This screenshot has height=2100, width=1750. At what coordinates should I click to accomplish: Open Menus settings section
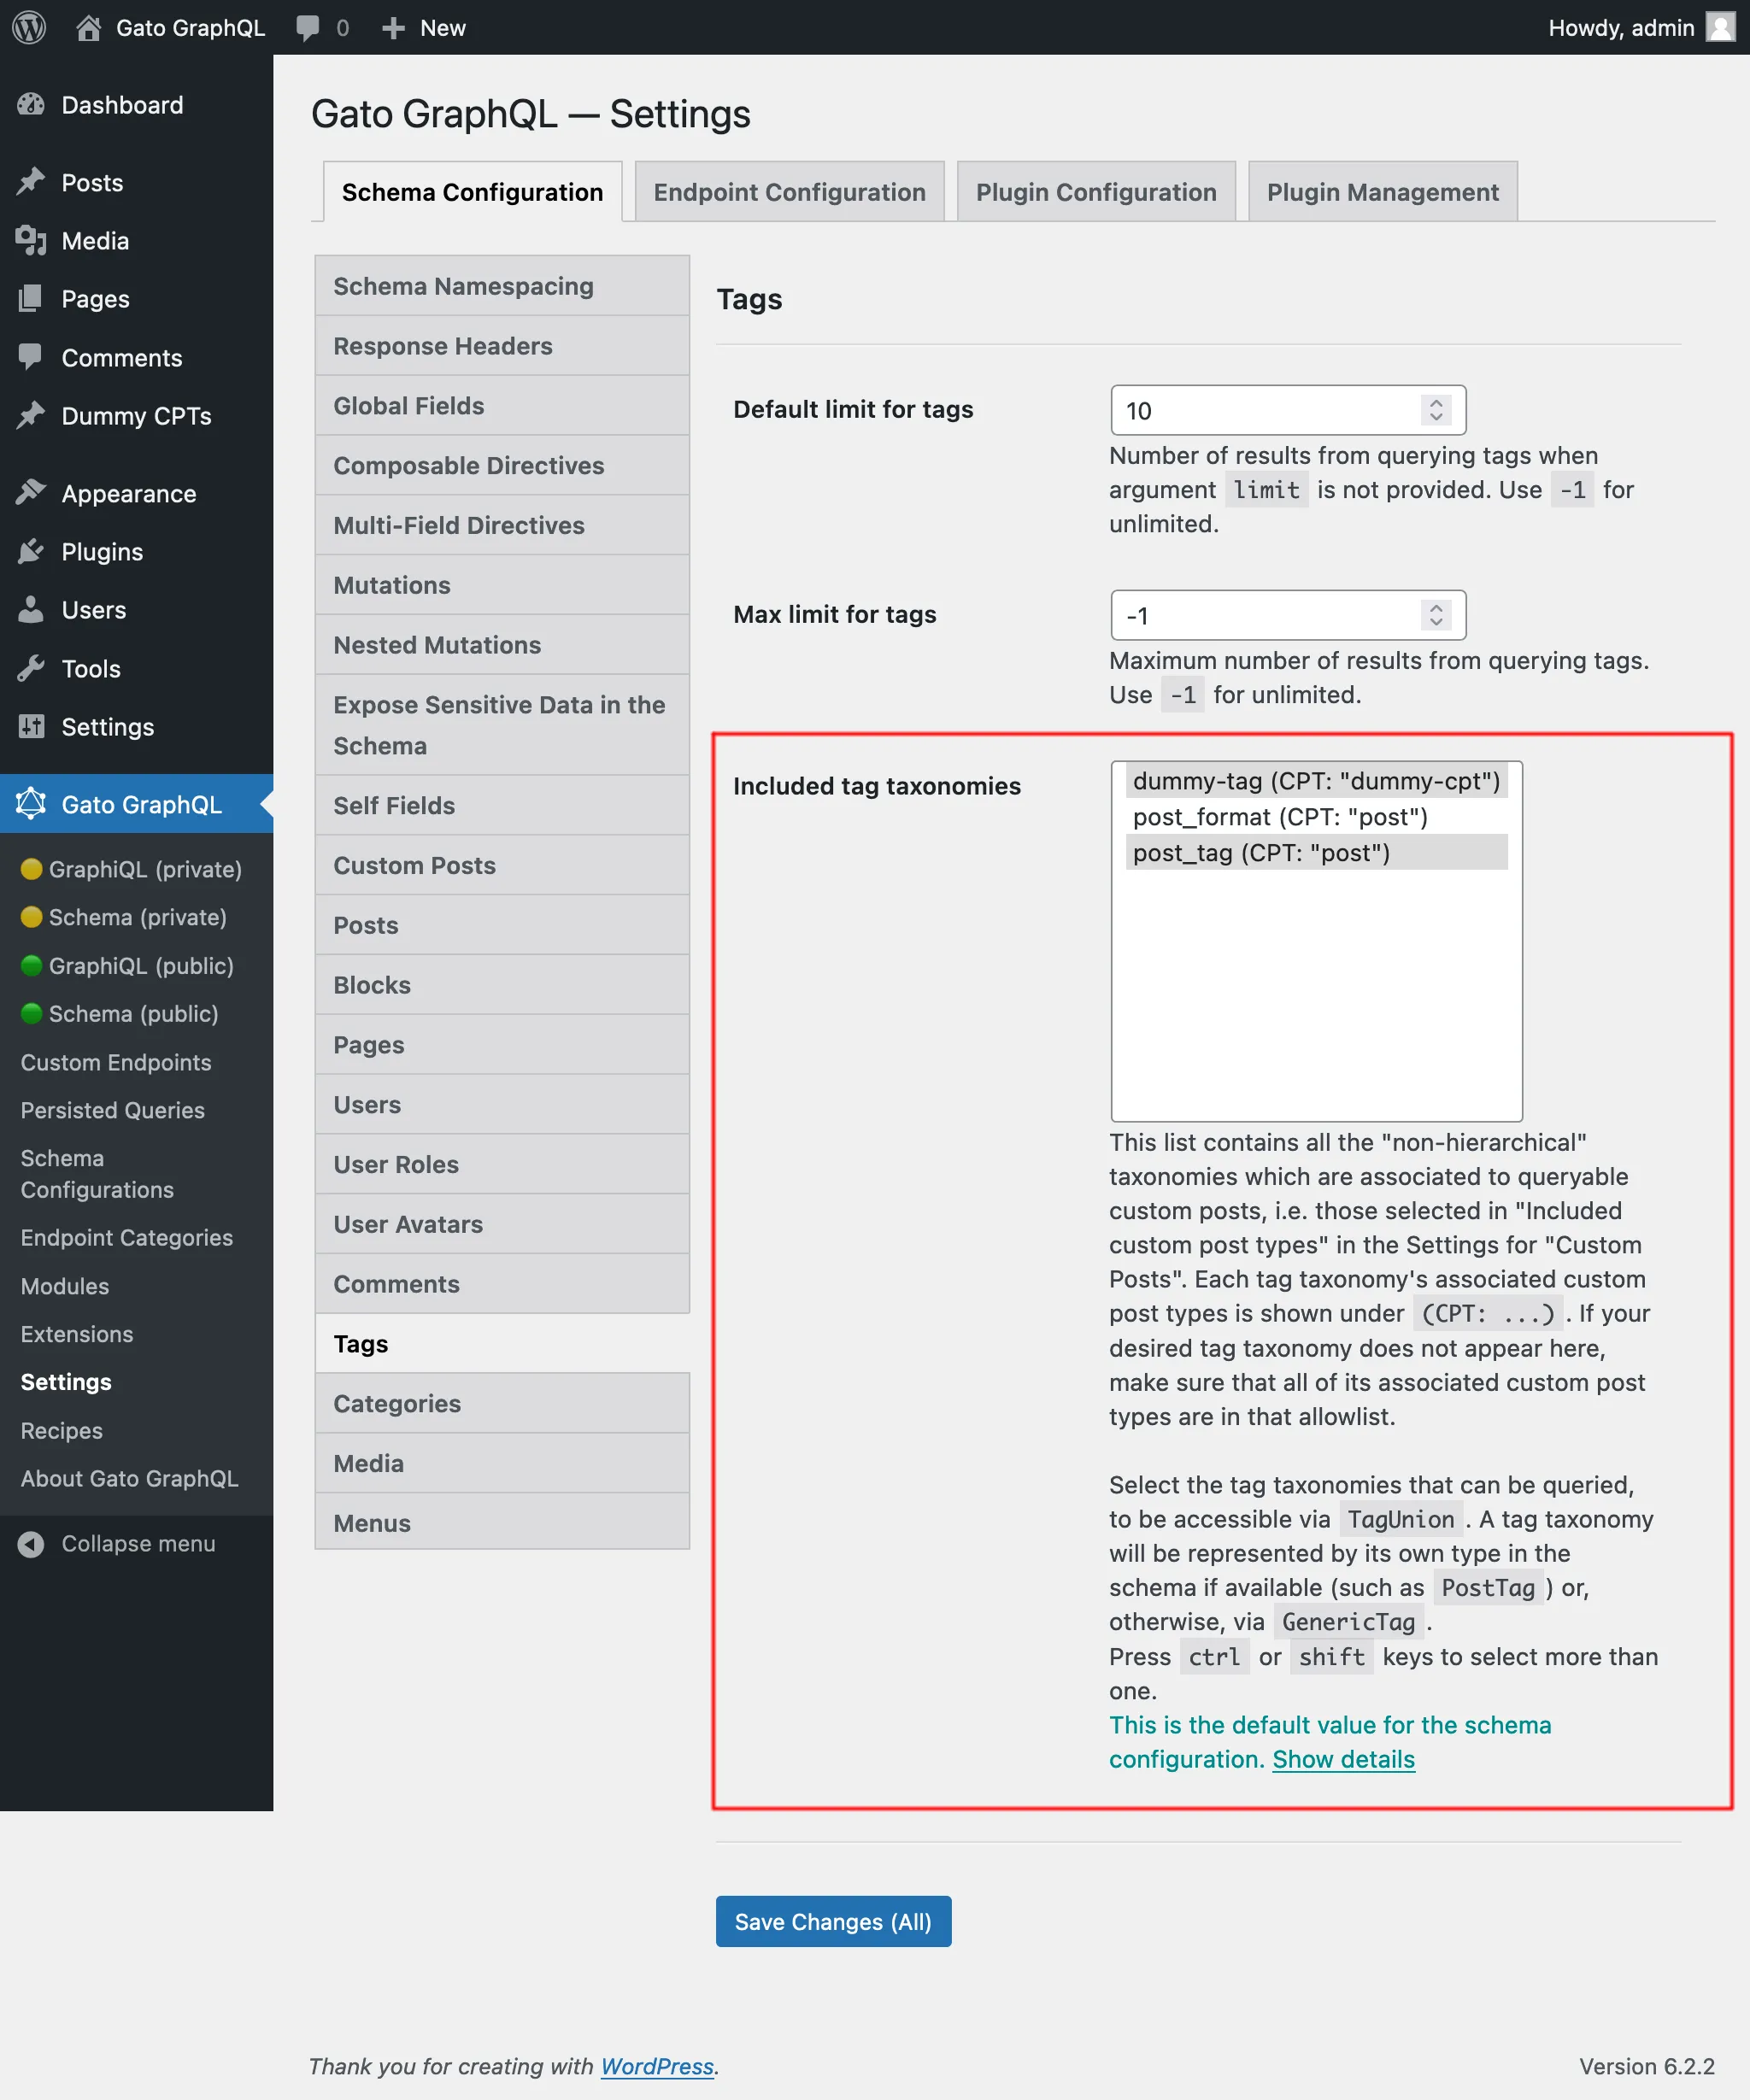(502, 1523)
